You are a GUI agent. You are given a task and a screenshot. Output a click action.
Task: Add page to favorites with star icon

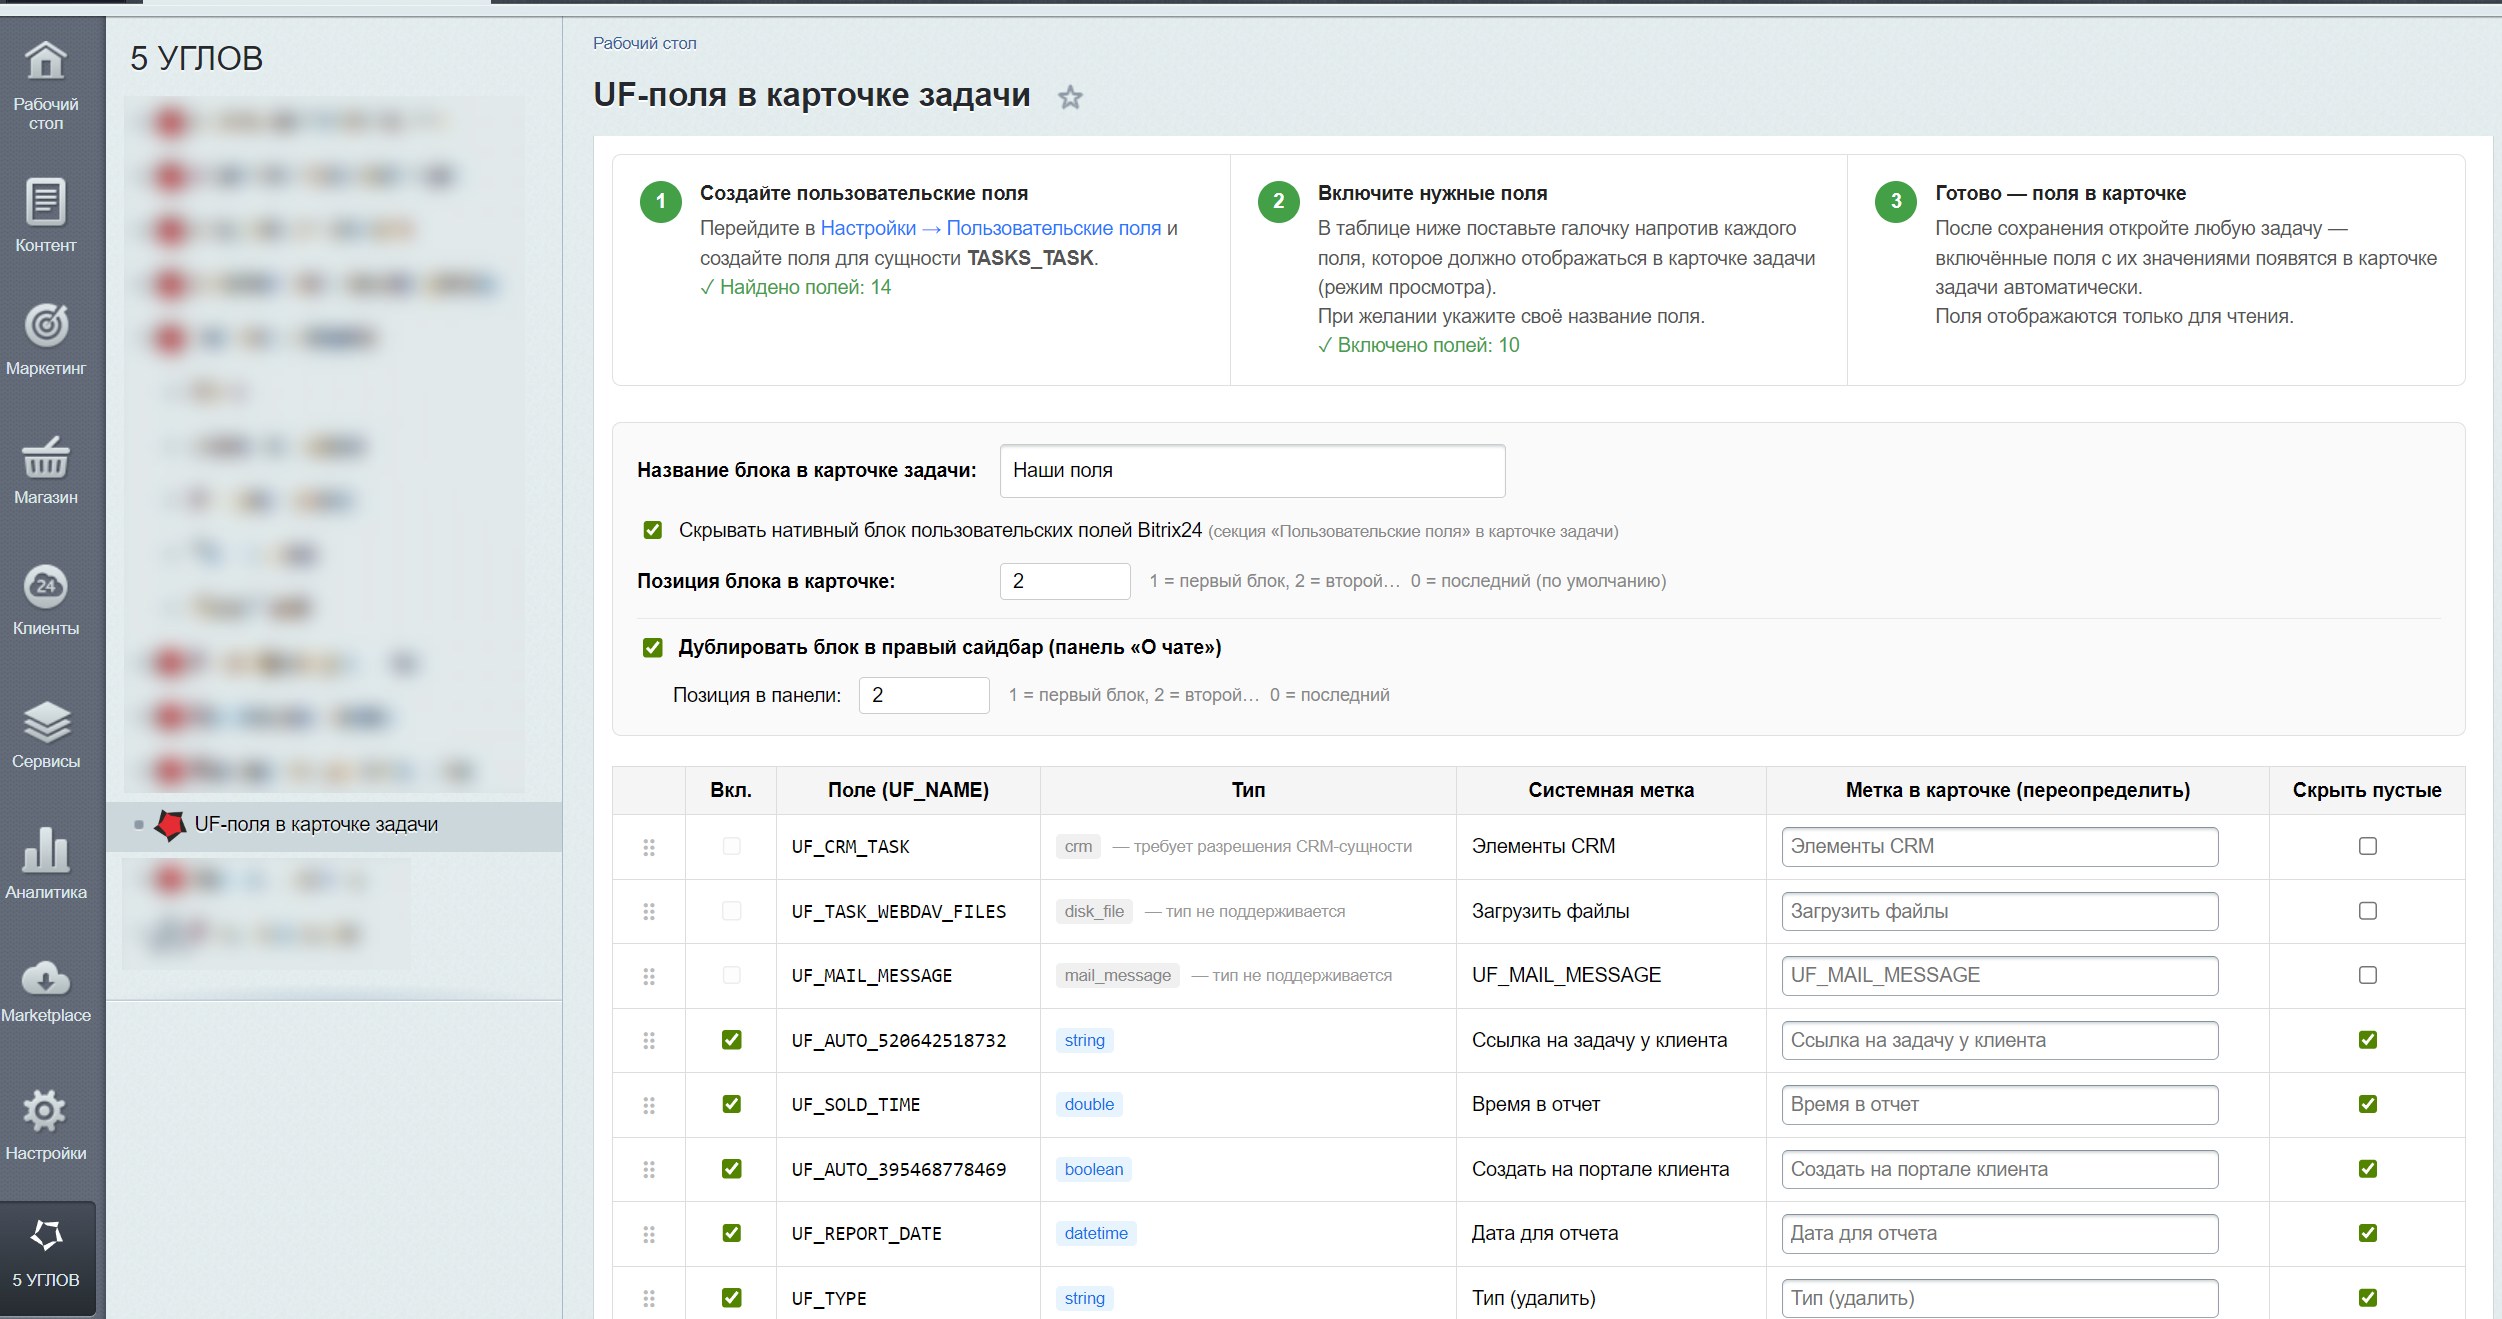(1070, 97)
